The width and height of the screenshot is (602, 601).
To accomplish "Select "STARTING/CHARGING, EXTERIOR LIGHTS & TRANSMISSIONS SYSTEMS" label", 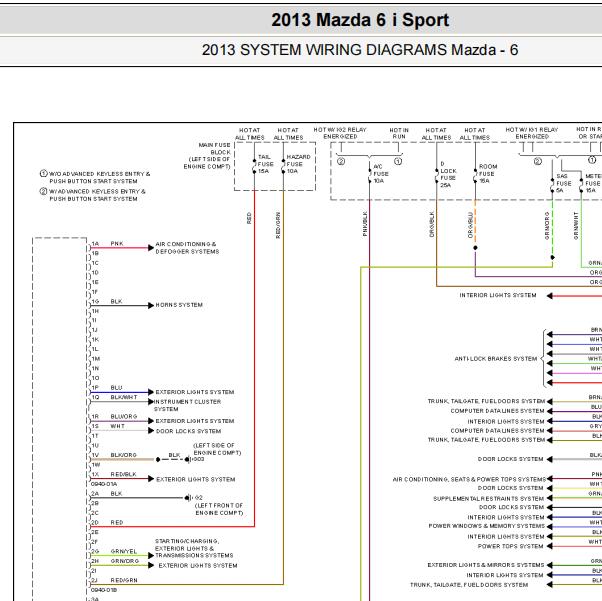I will (x=194, y=548).
